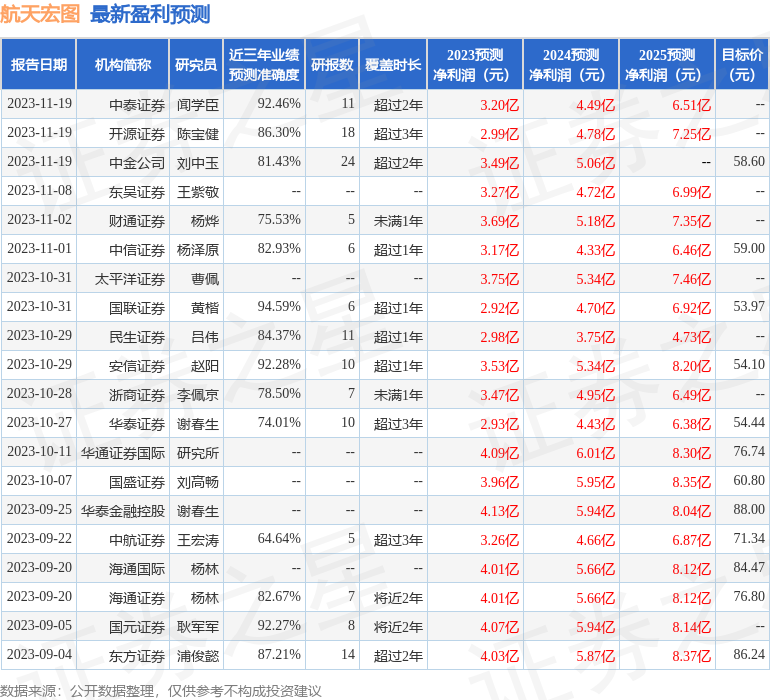Click 2025 profit forecast 7.25亿
The image size is (770, 700).
pyautogui.click(x=691, y=134)
